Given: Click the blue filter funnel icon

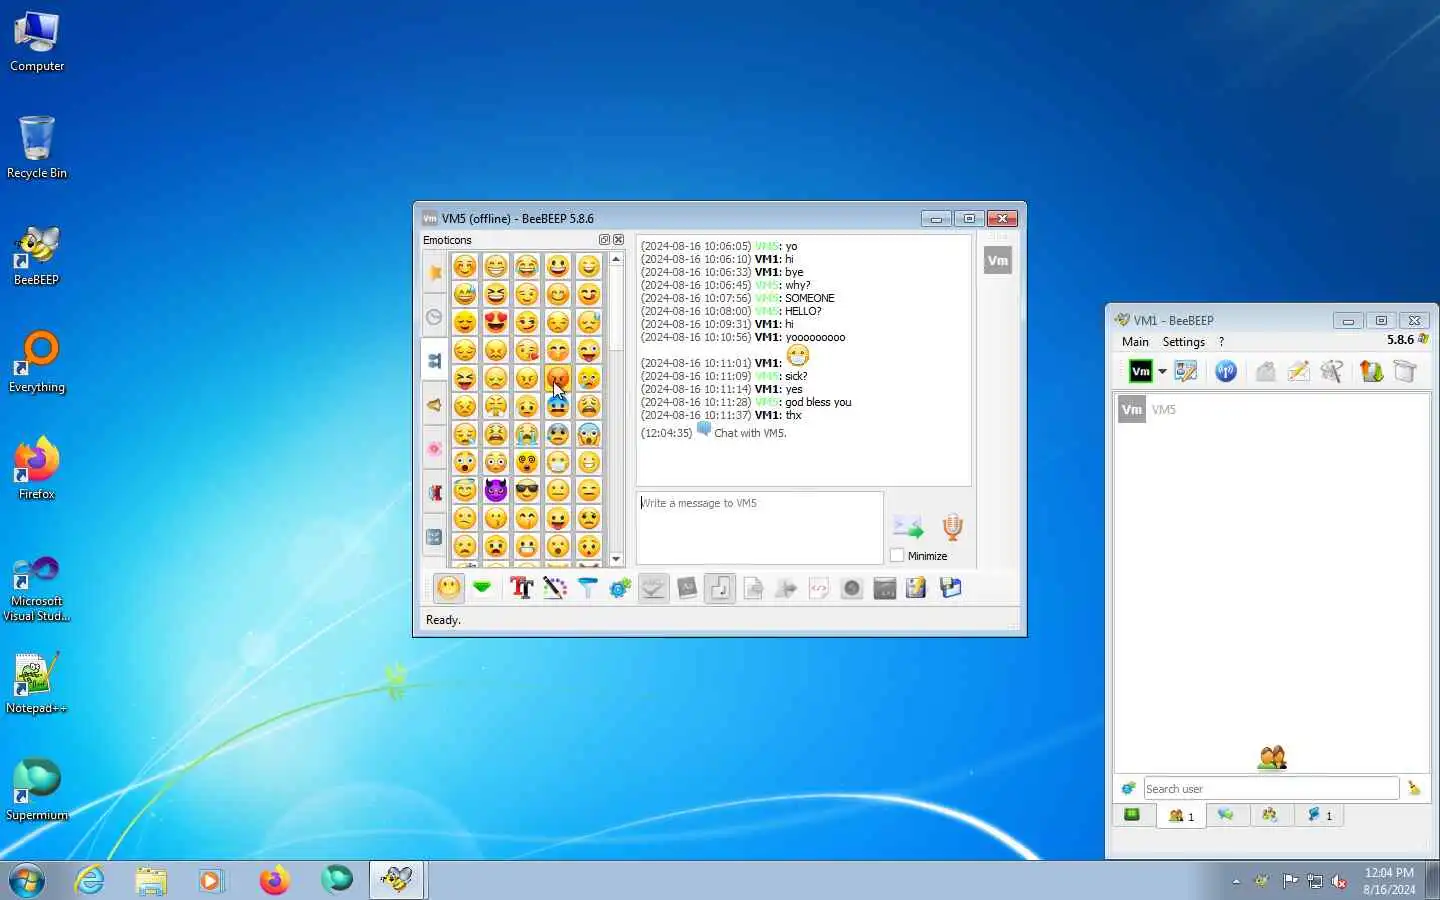Looking at the screenshot, I should pos(587,588).
